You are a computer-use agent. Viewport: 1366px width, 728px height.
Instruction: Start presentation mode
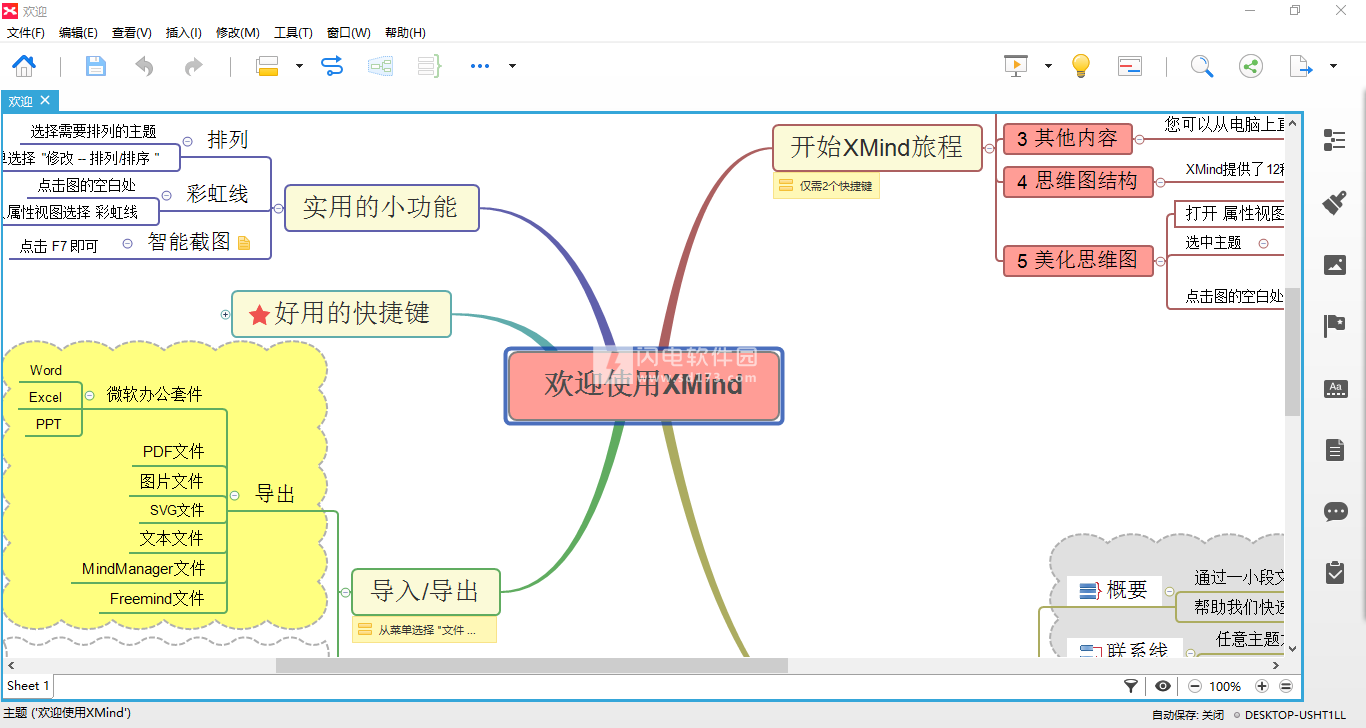(1016, 66)
